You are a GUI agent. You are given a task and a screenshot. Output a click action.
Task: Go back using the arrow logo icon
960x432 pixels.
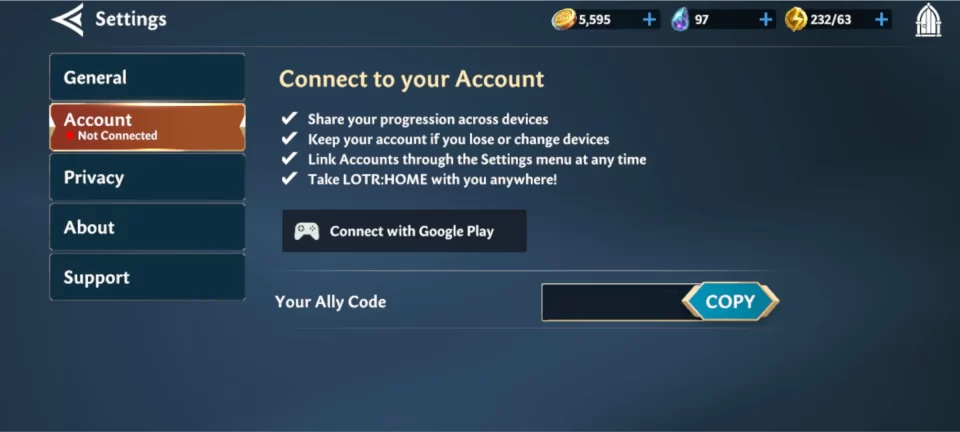click(67, 20)
